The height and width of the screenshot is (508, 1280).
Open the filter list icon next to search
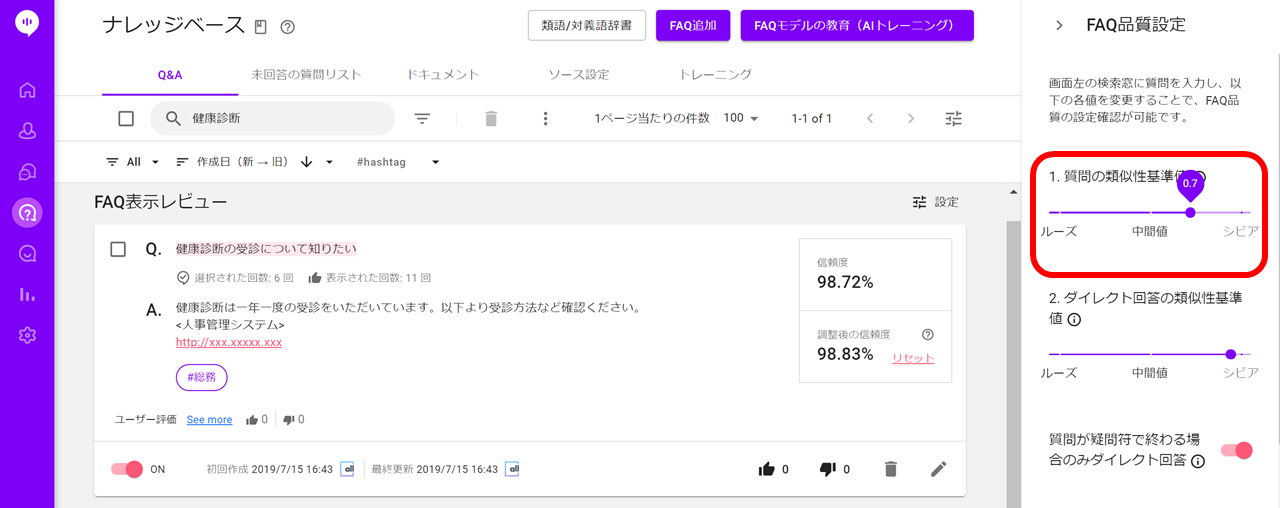tap(422, 119)
